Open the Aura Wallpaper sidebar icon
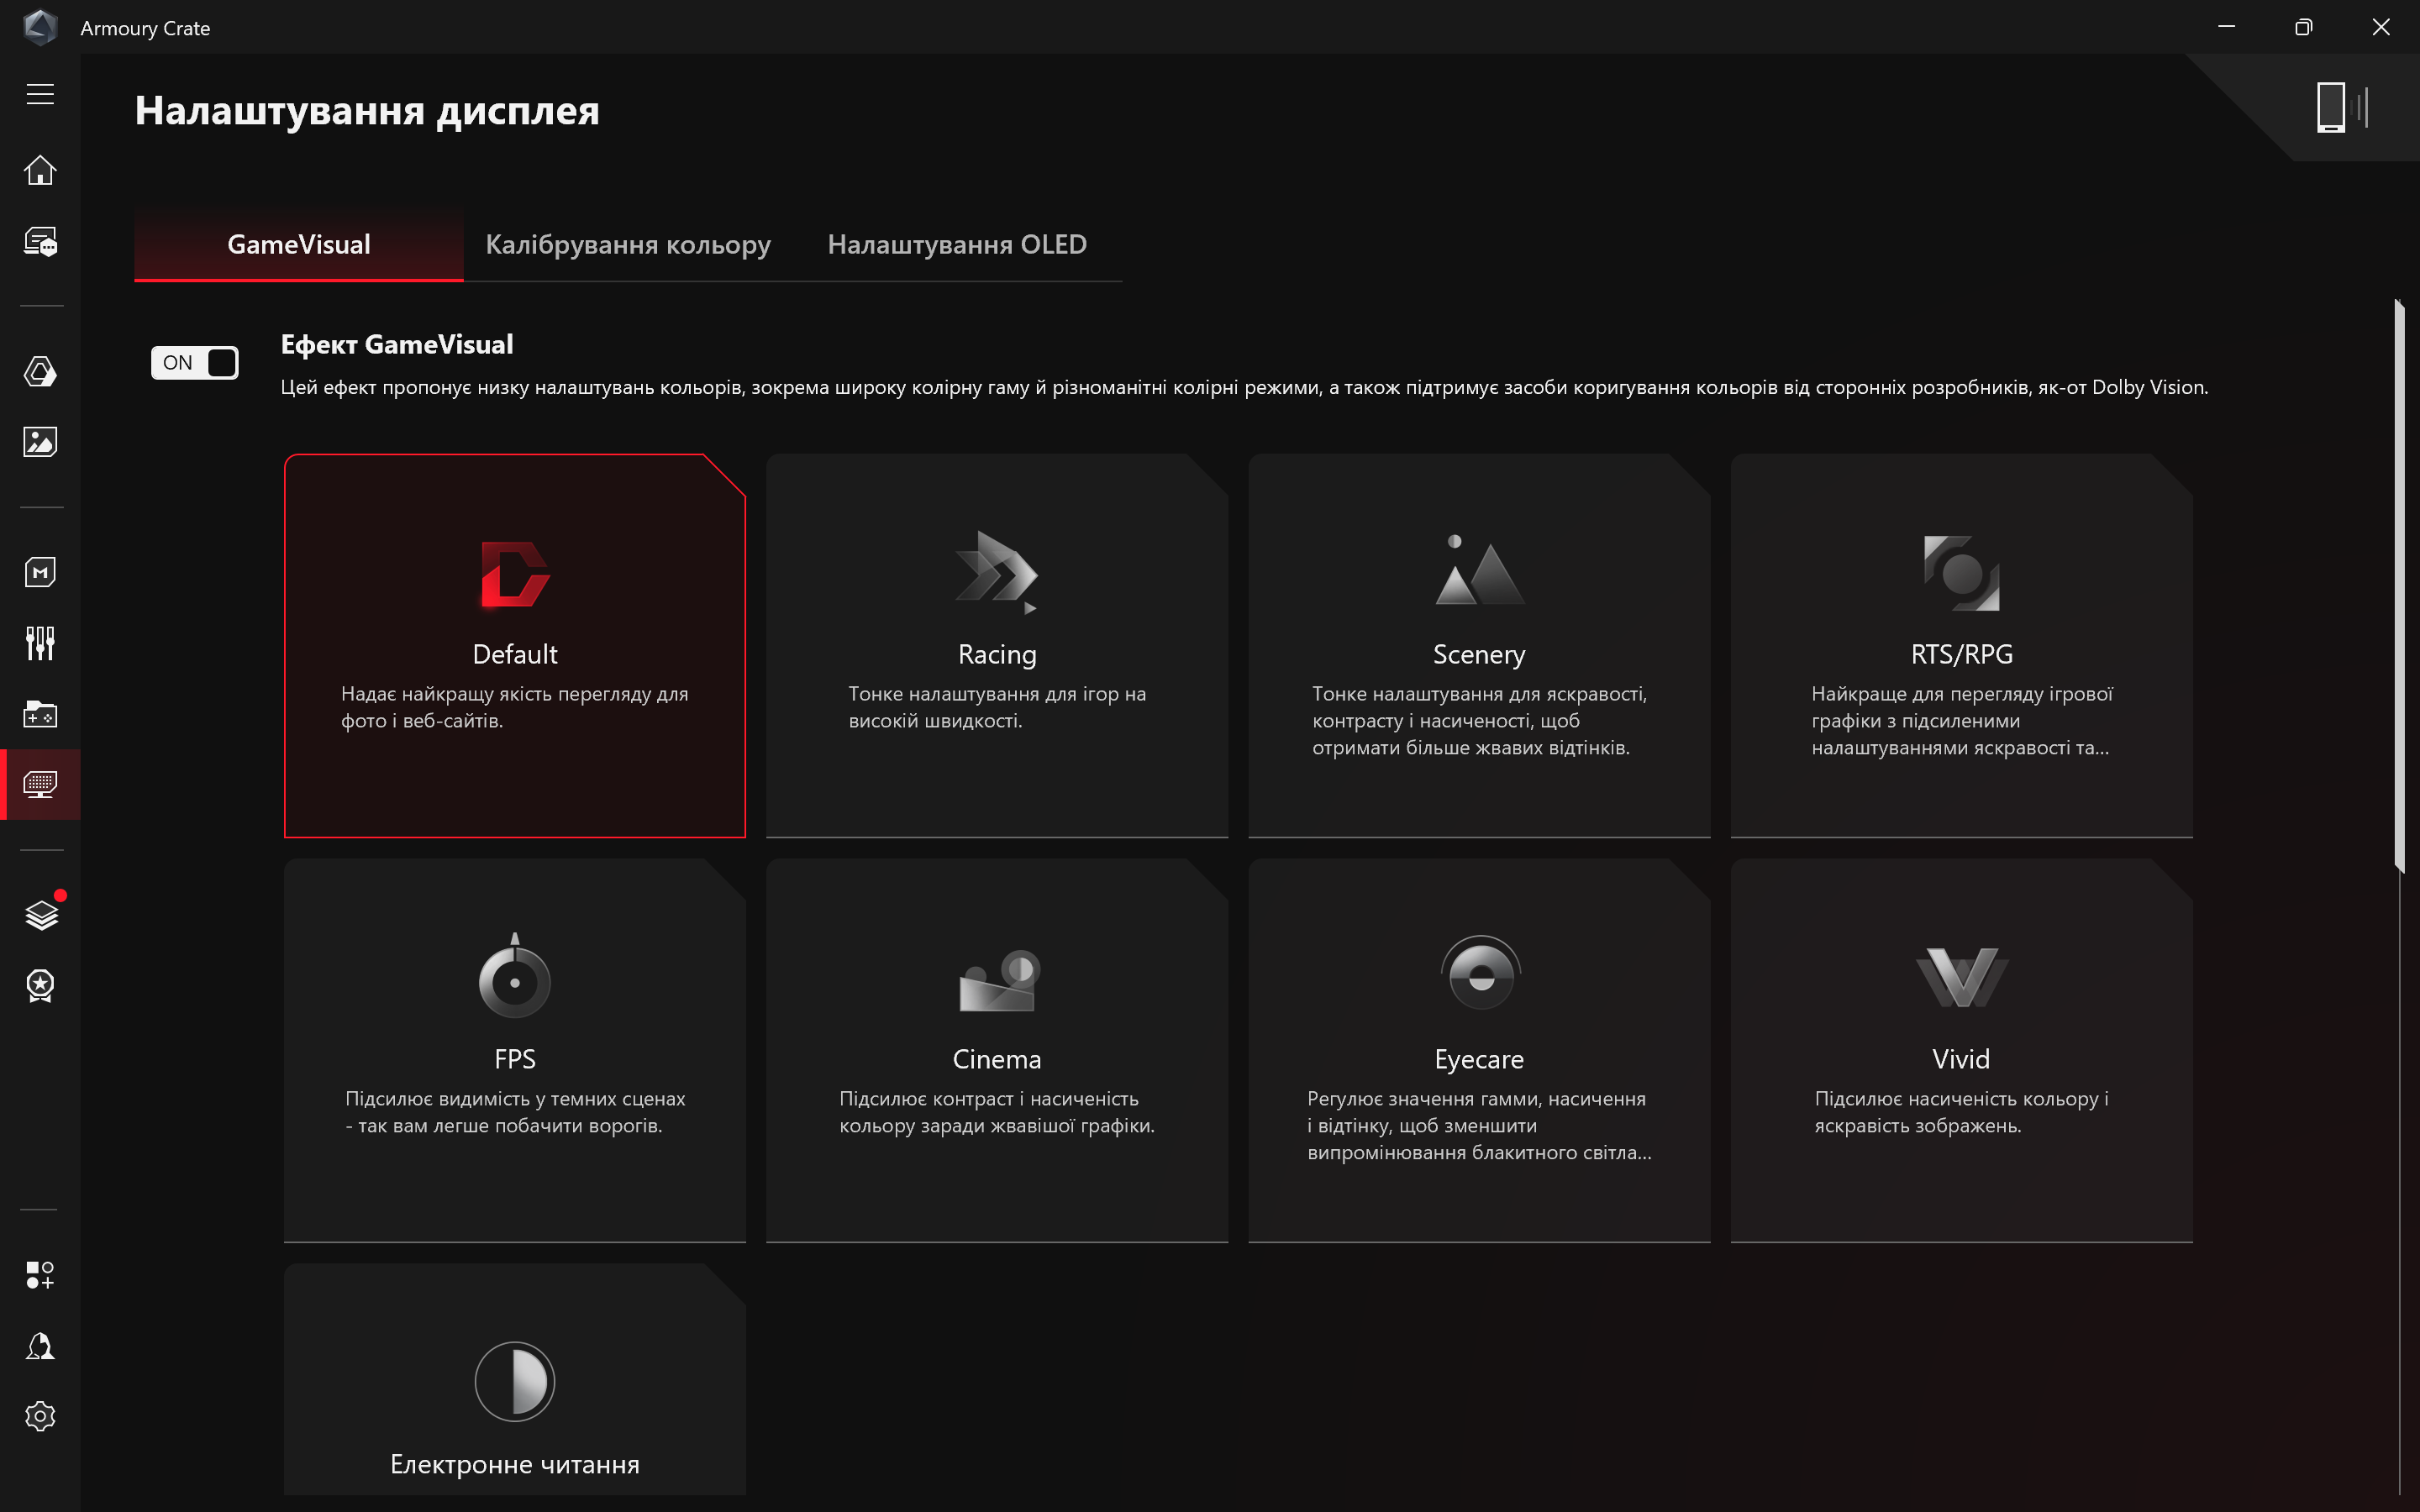This screenshot has width=2420, height=1512. point(40,441)
